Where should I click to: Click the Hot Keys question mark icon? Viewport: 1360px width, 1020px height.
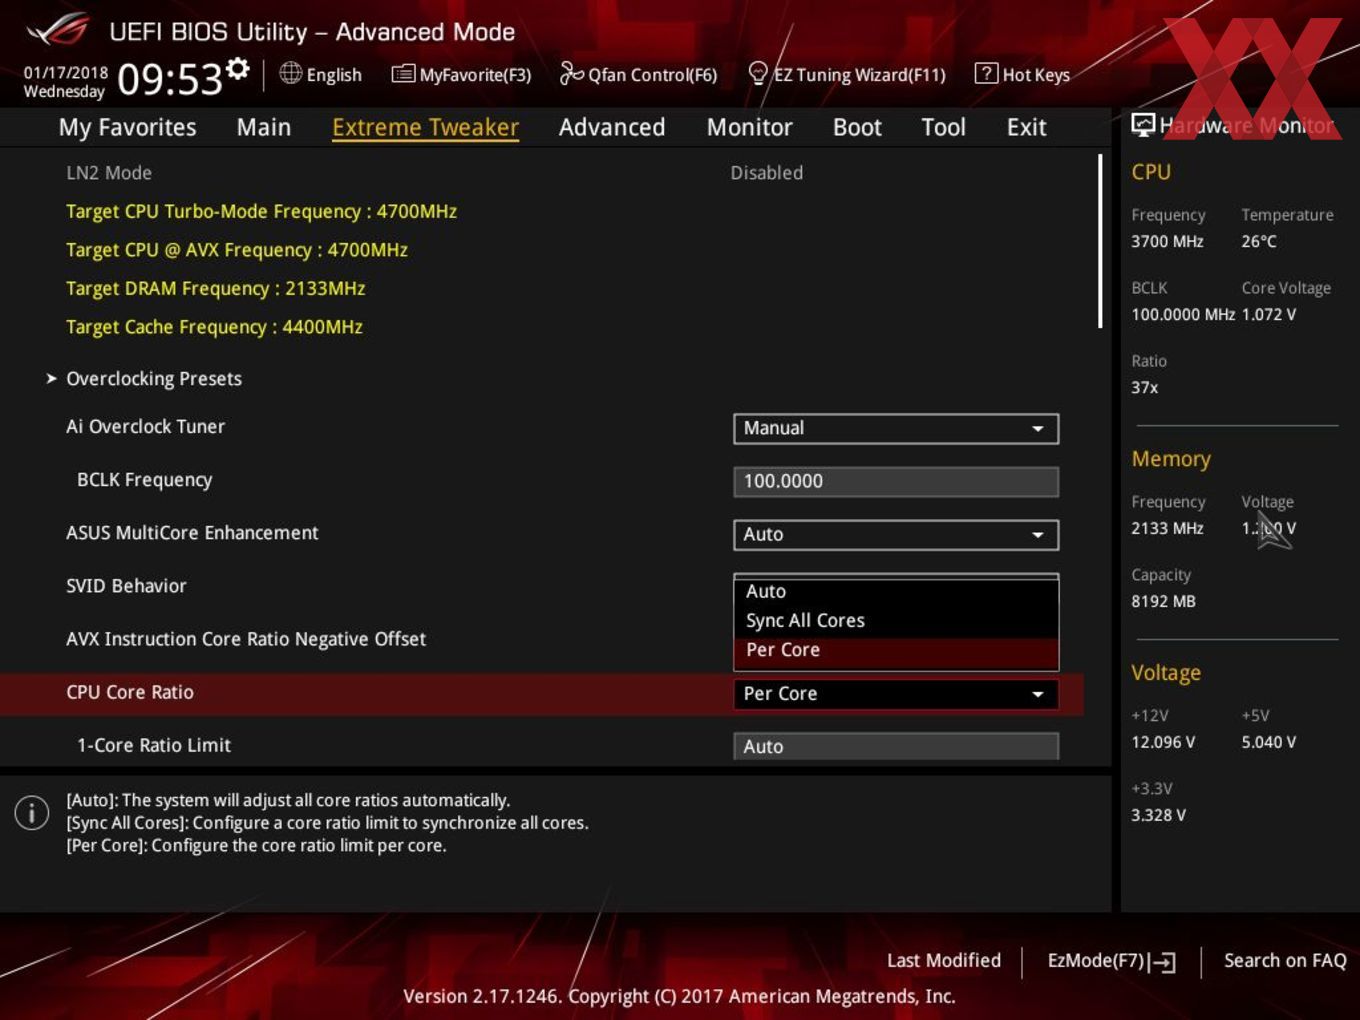985,73
